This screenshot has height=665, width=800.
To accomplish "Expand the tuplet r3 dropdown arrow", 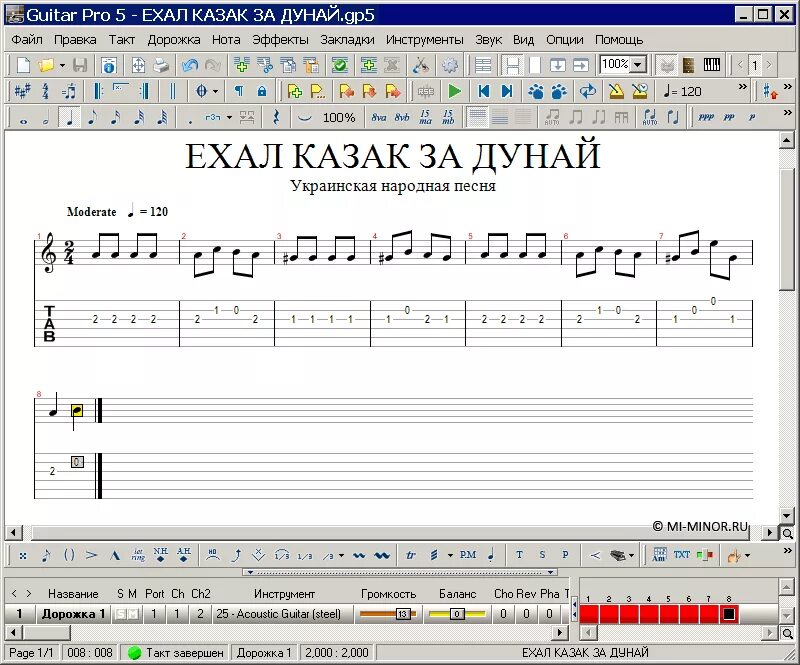I will (x=230, y=118).
